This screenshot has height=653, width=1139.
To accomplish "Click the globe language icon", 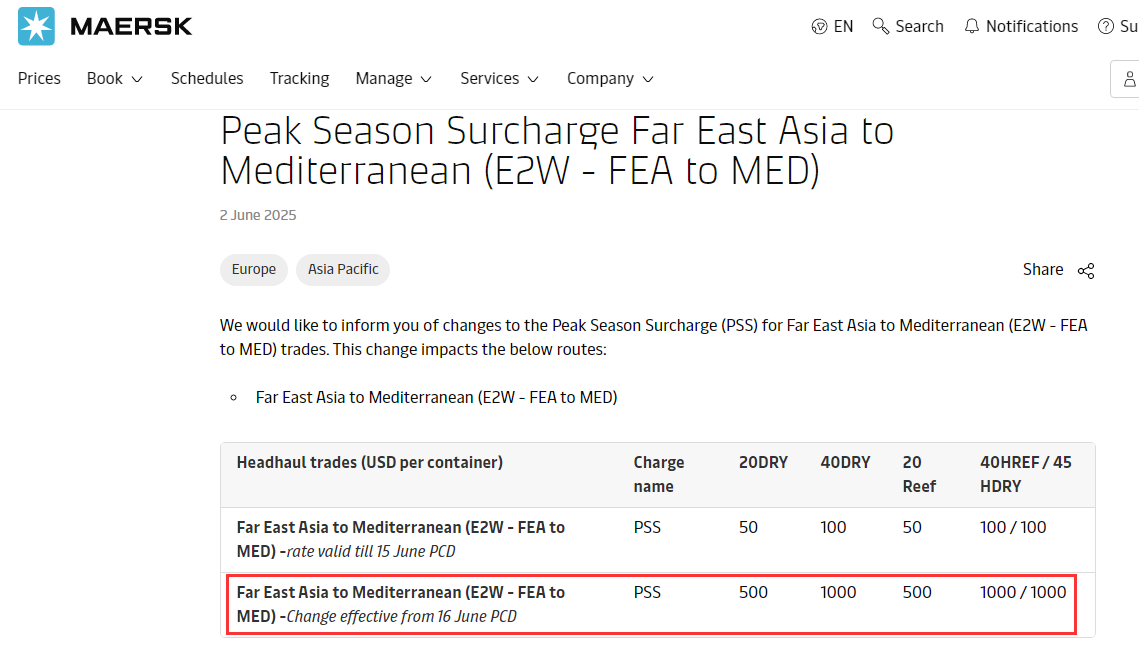I will [x=820, y=27].
